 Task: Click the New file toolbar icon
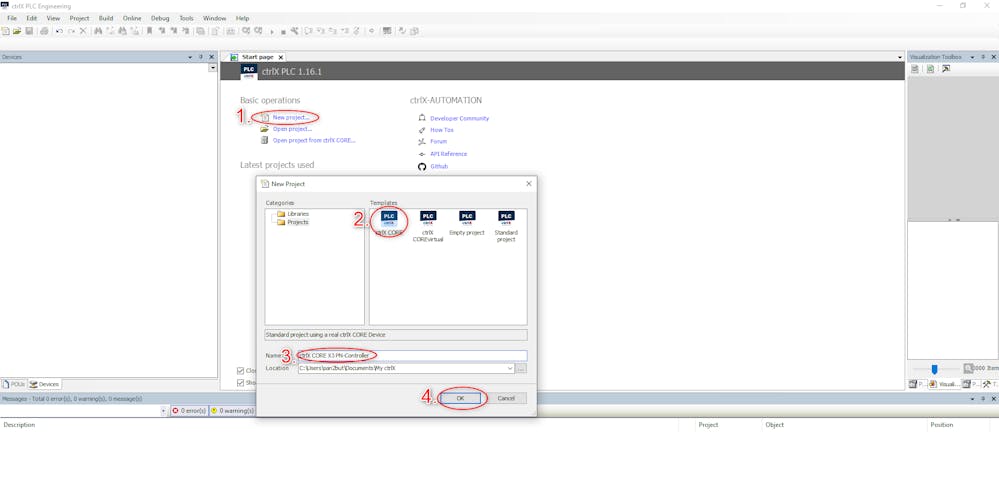coord(6,31)
